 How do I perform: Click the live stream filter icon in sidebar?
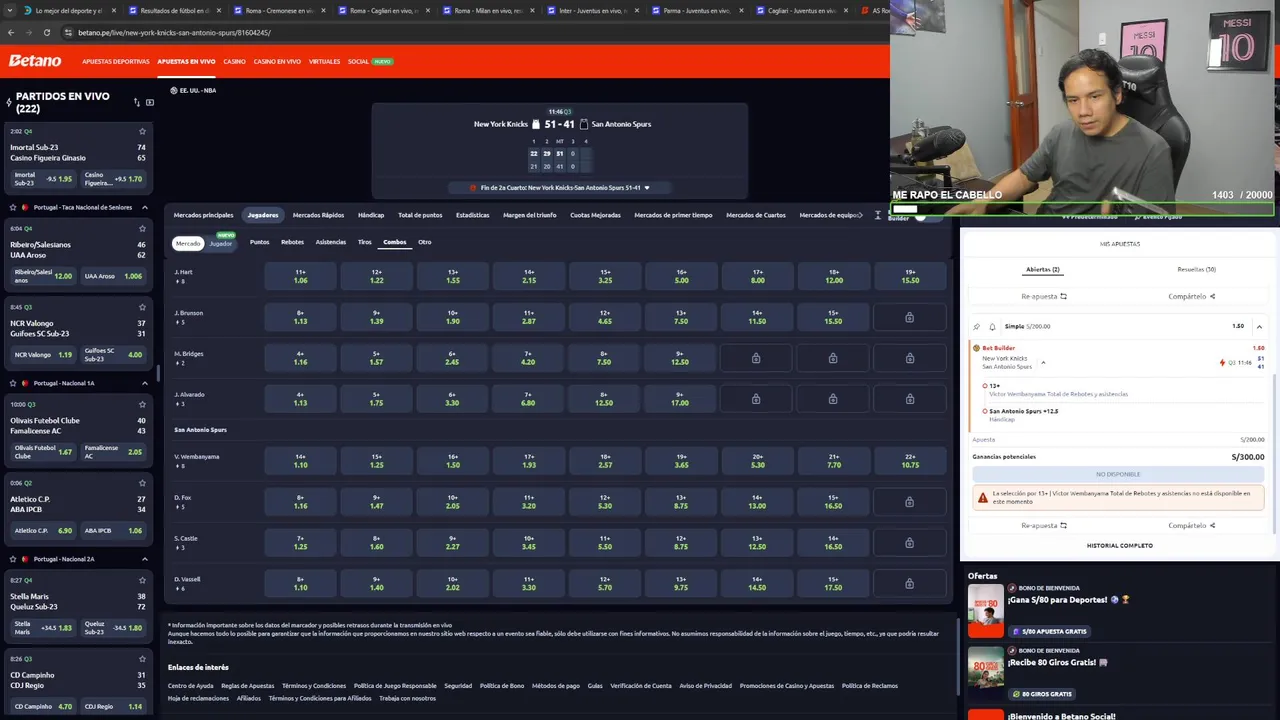coord(150,102)
